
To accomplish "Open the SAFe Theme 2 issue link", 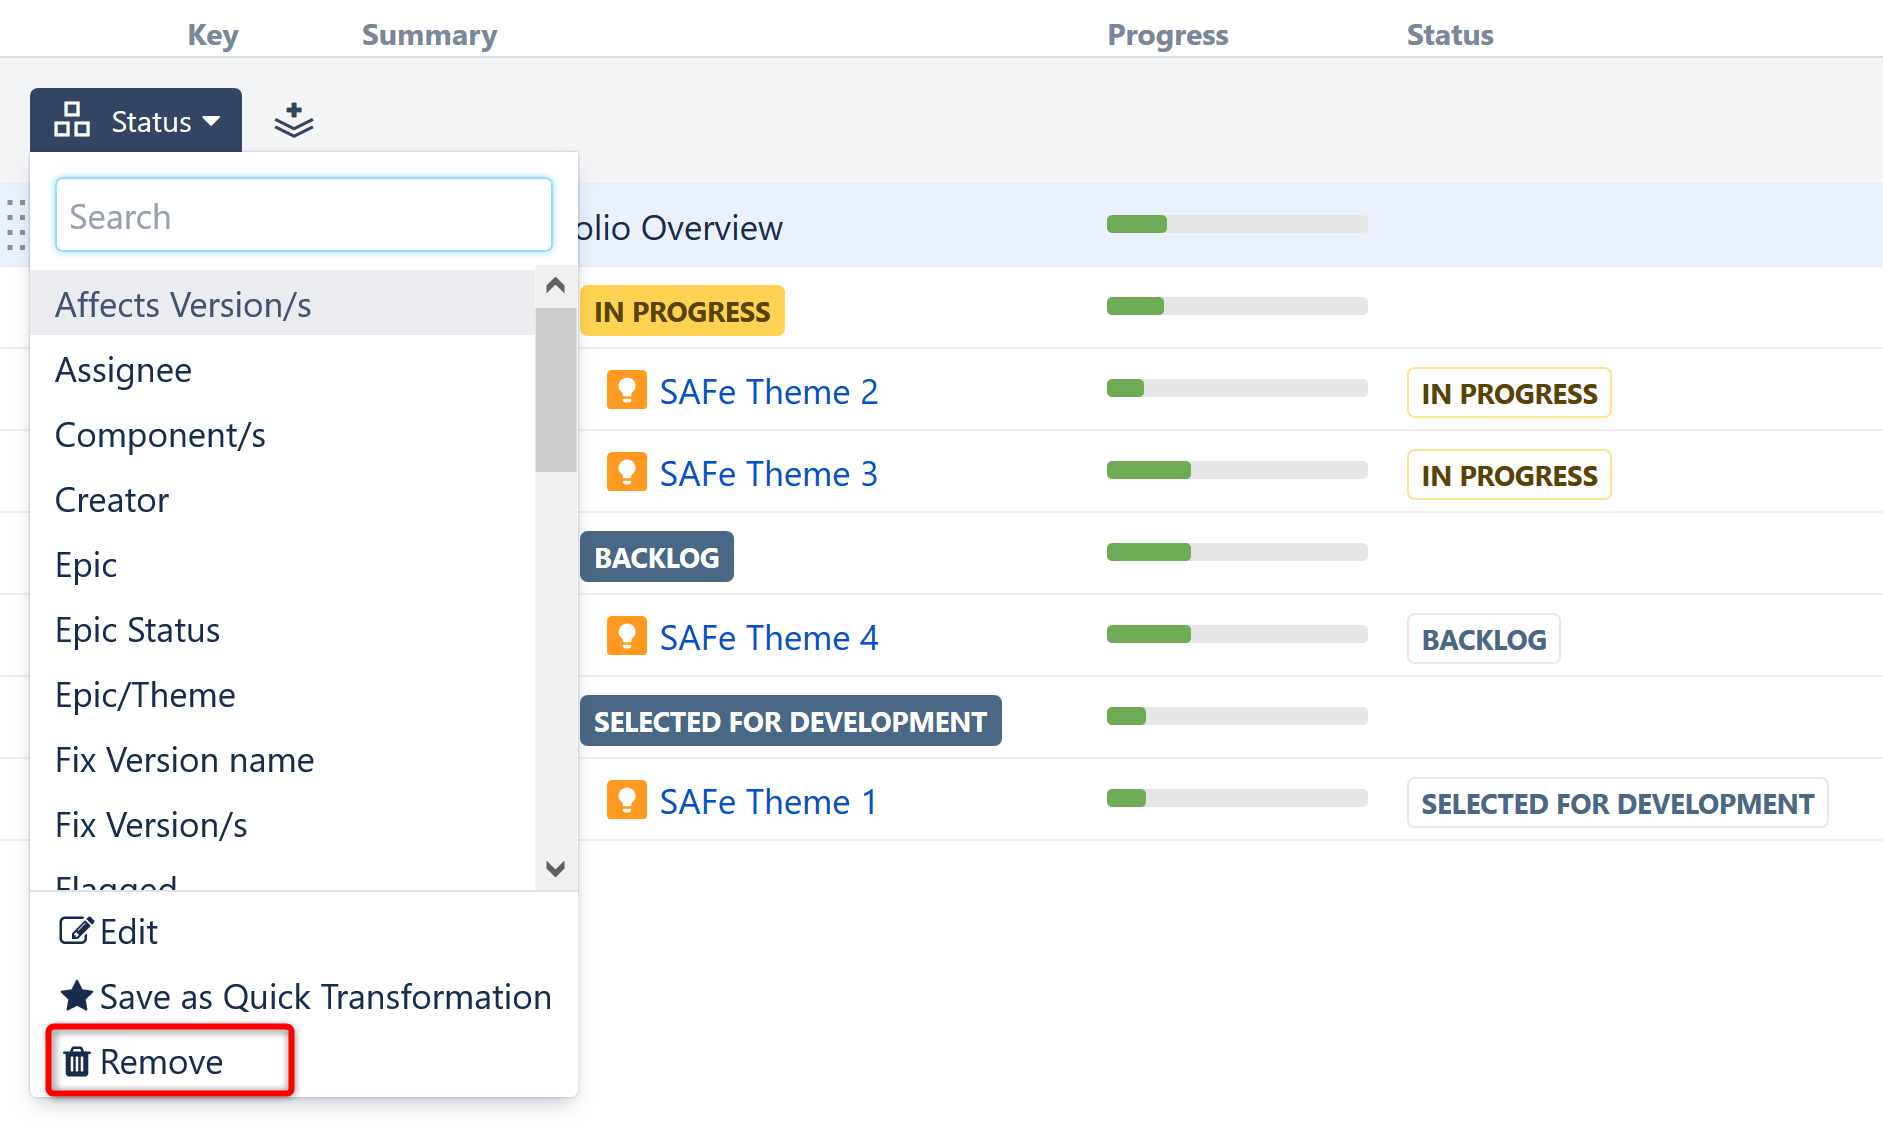I will coord(768,392).
